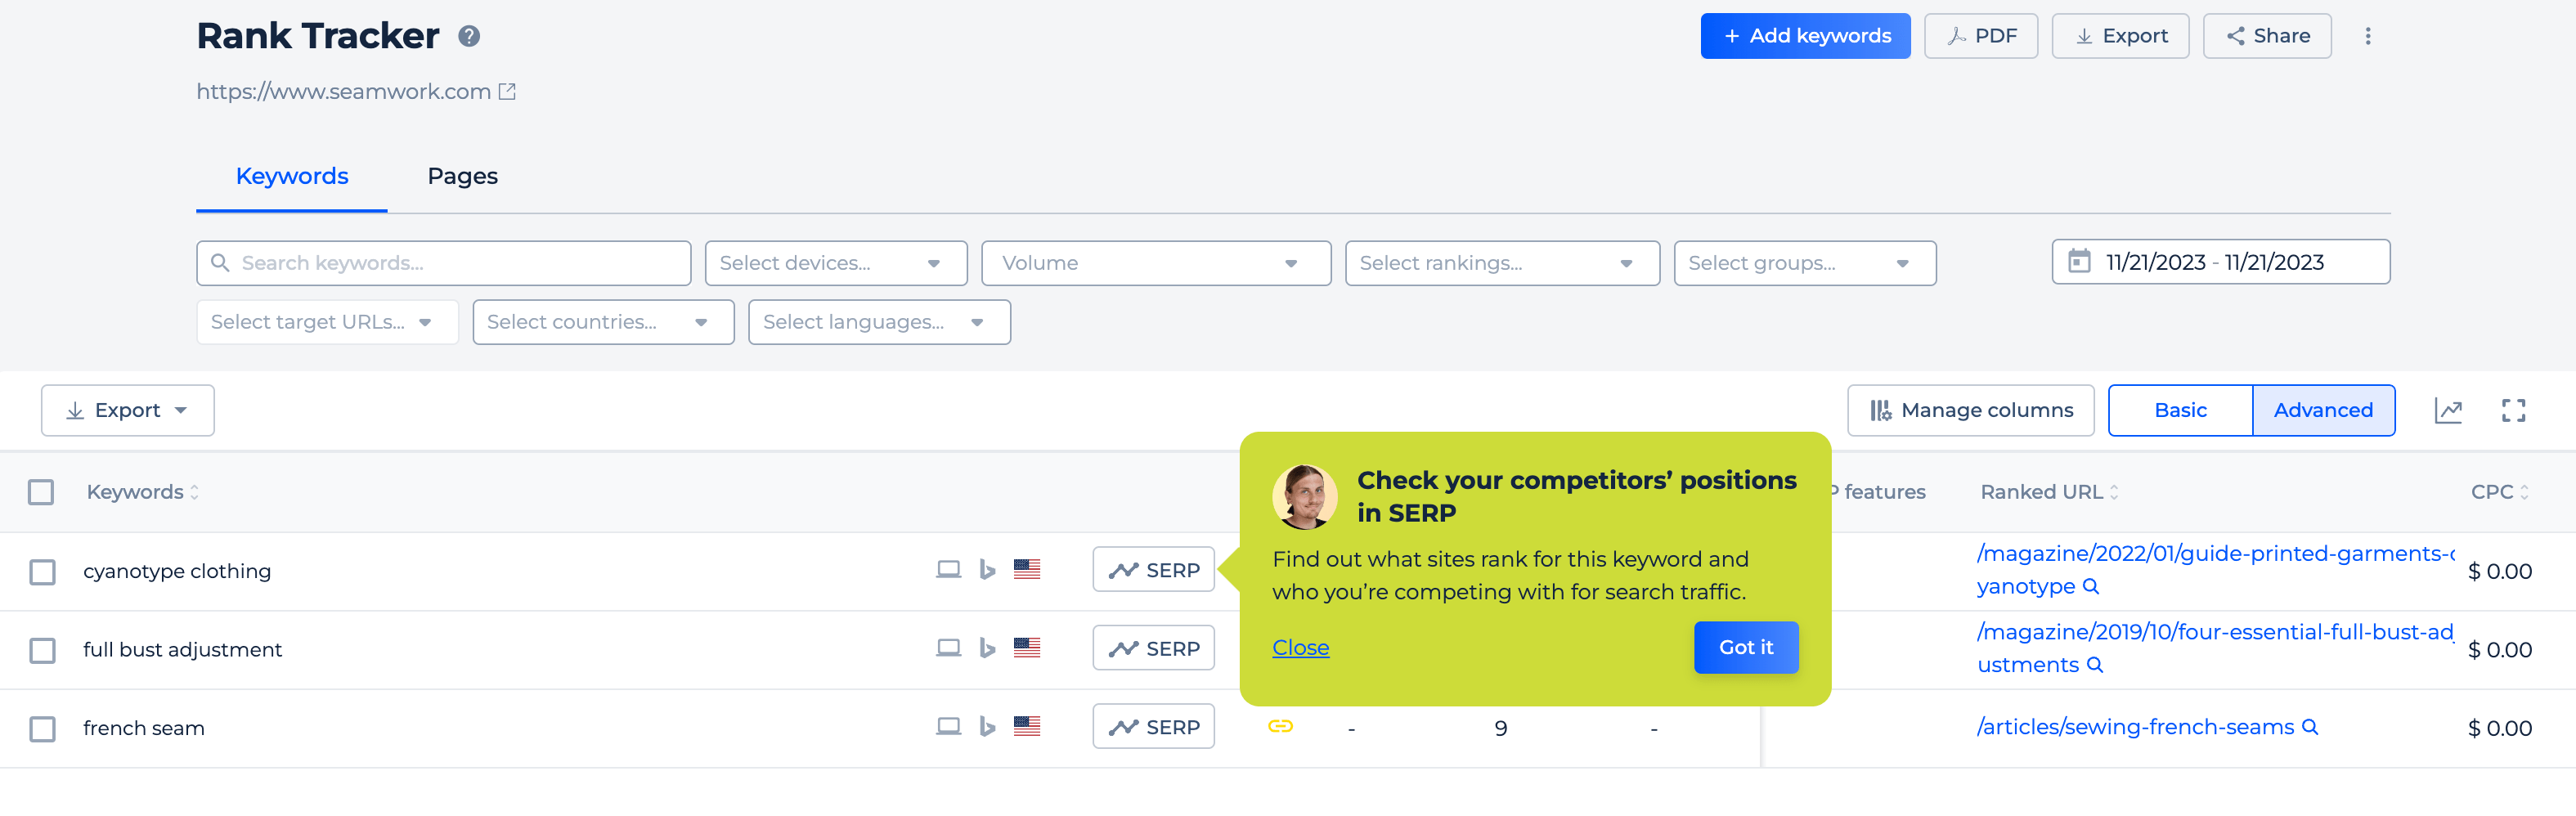The height and width of the screenshot is (816, 2576).
Task: Show the chart view icon
Action: click(x=2447, y=410)
